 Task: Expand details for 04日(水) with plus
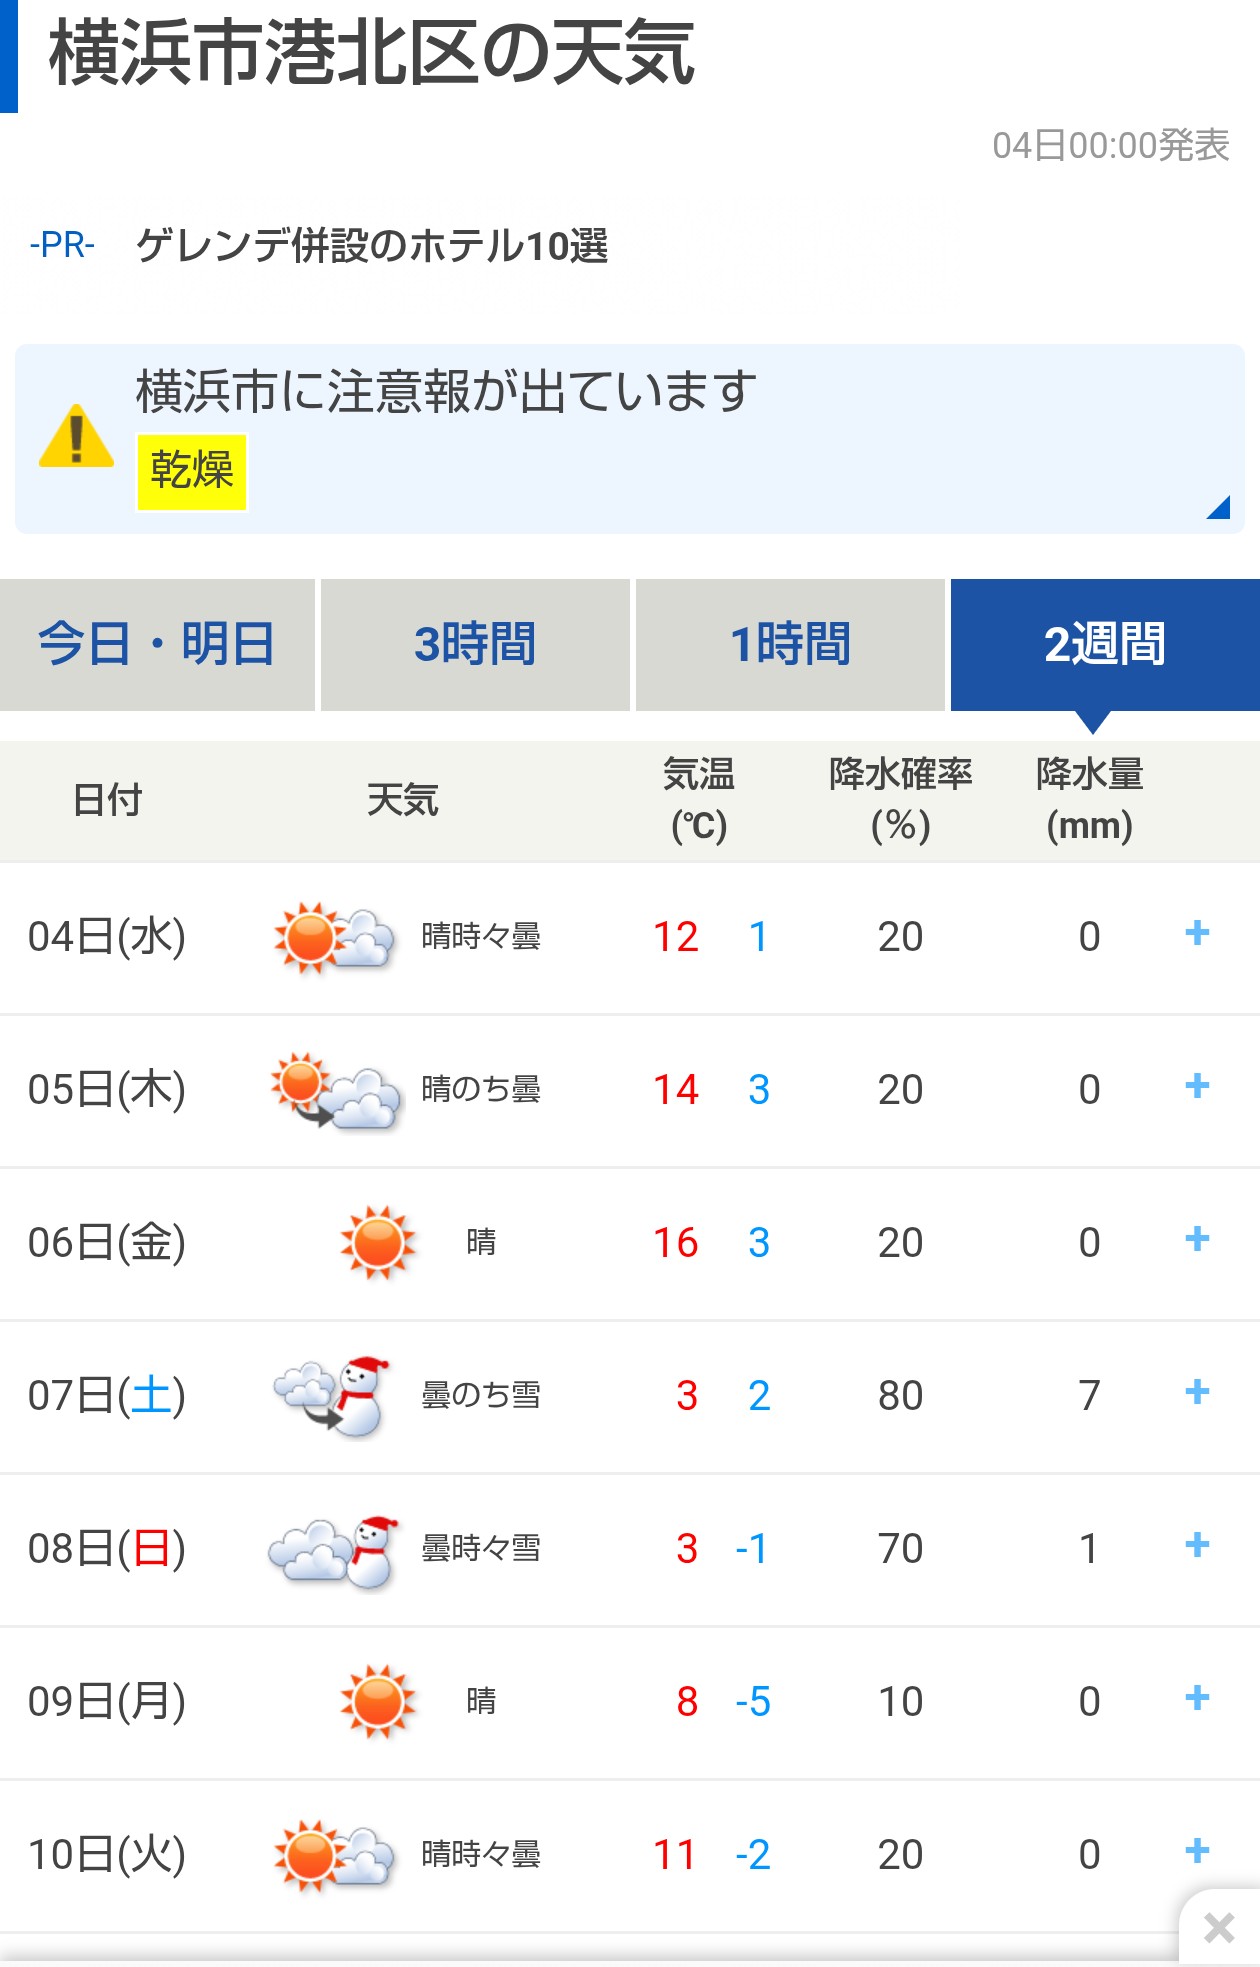click(1196, 934)
